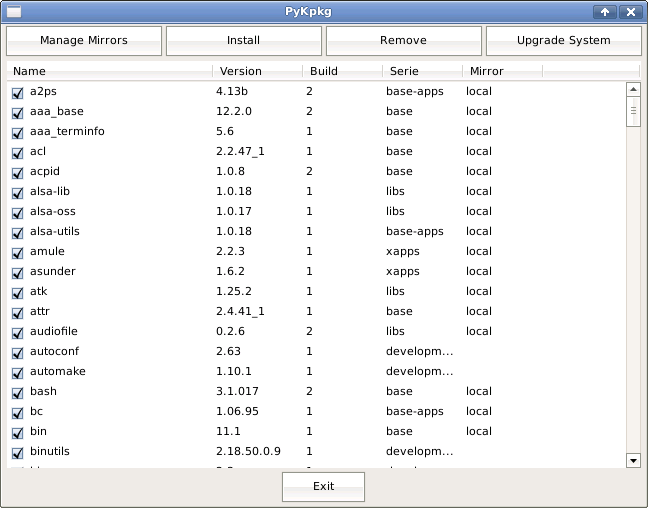Click the vertical scrollbar thumb

[x=633, y=111]
